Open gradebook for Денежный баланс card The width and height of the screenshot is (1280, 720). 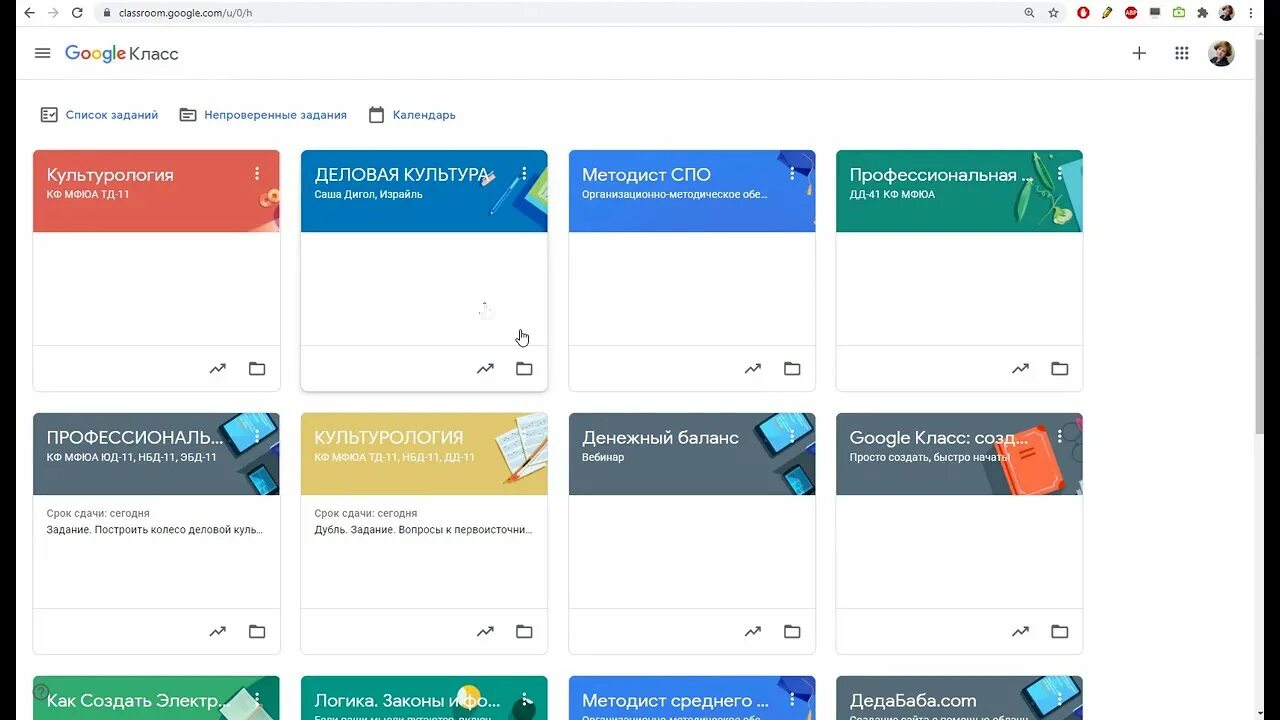click(753, 632)
